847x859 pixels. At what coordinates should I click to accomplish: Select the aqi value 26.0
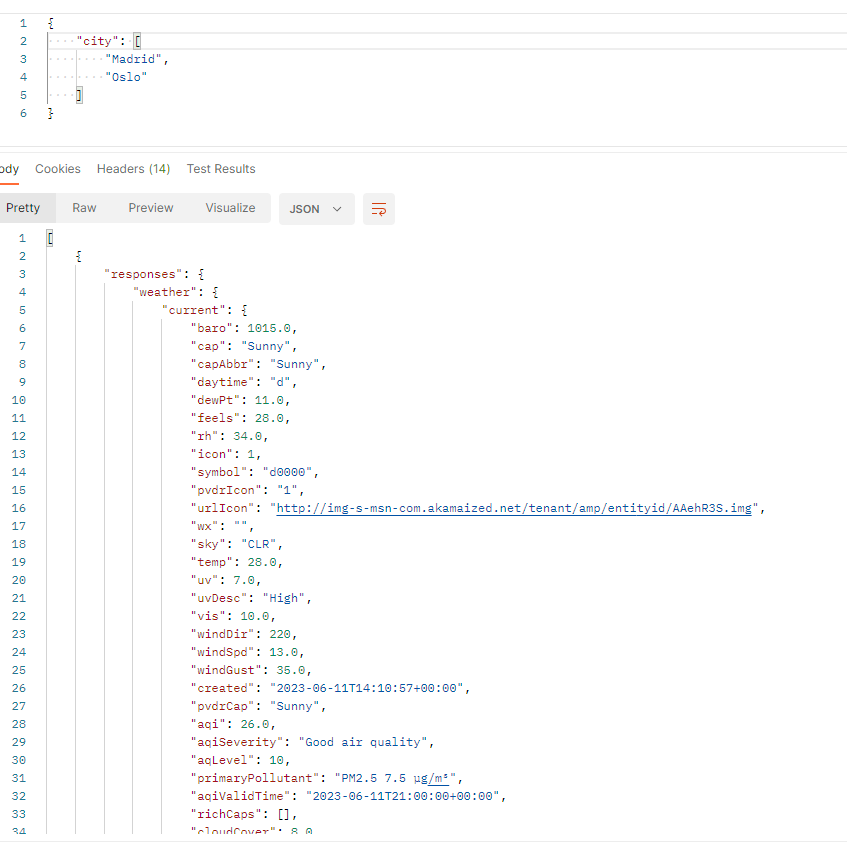pos(255,724)
